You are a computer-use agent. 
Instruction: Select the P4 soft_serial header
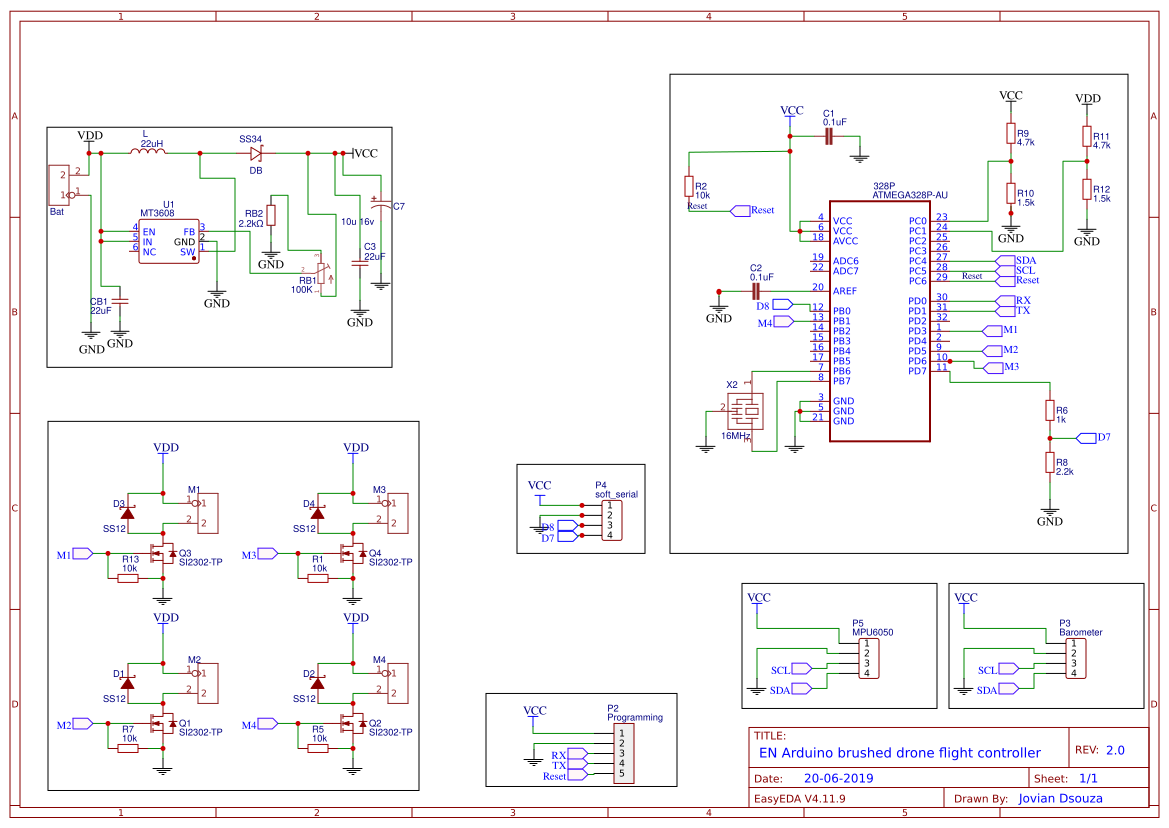[612, 520]
